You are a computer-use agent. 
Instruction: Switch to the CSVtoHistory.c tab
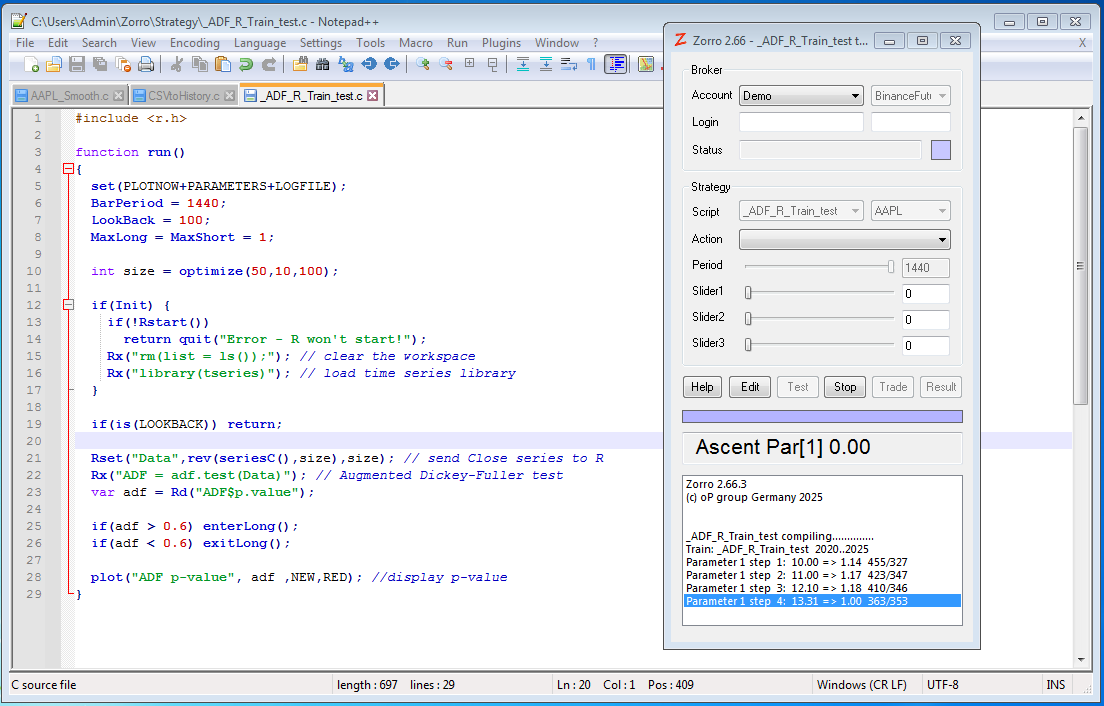click(x=183, y=96)
